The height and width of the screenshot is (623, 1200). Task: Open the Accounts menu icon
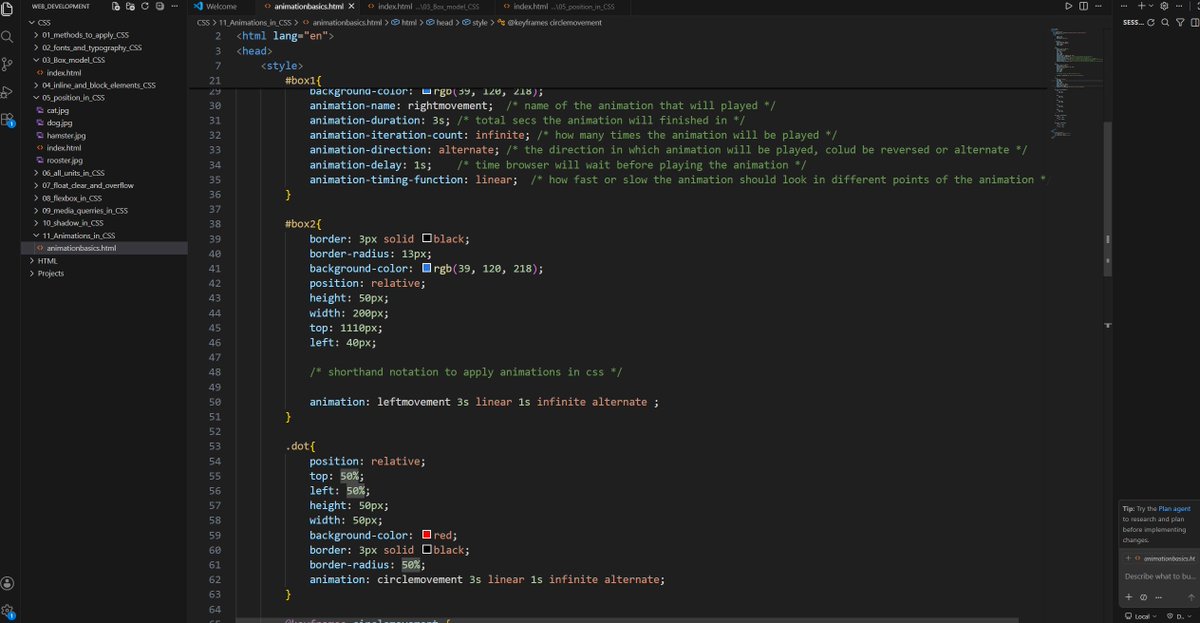coord(7,583)
